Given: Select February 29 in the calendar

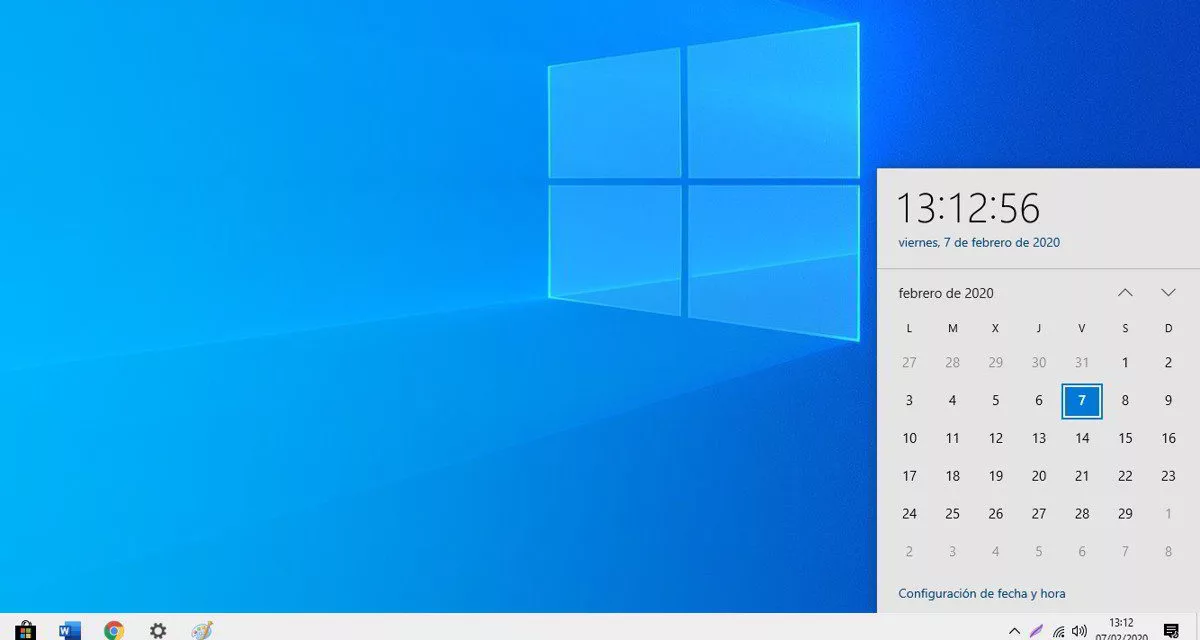Looking at the screenshot, I should pos(1125,513).
